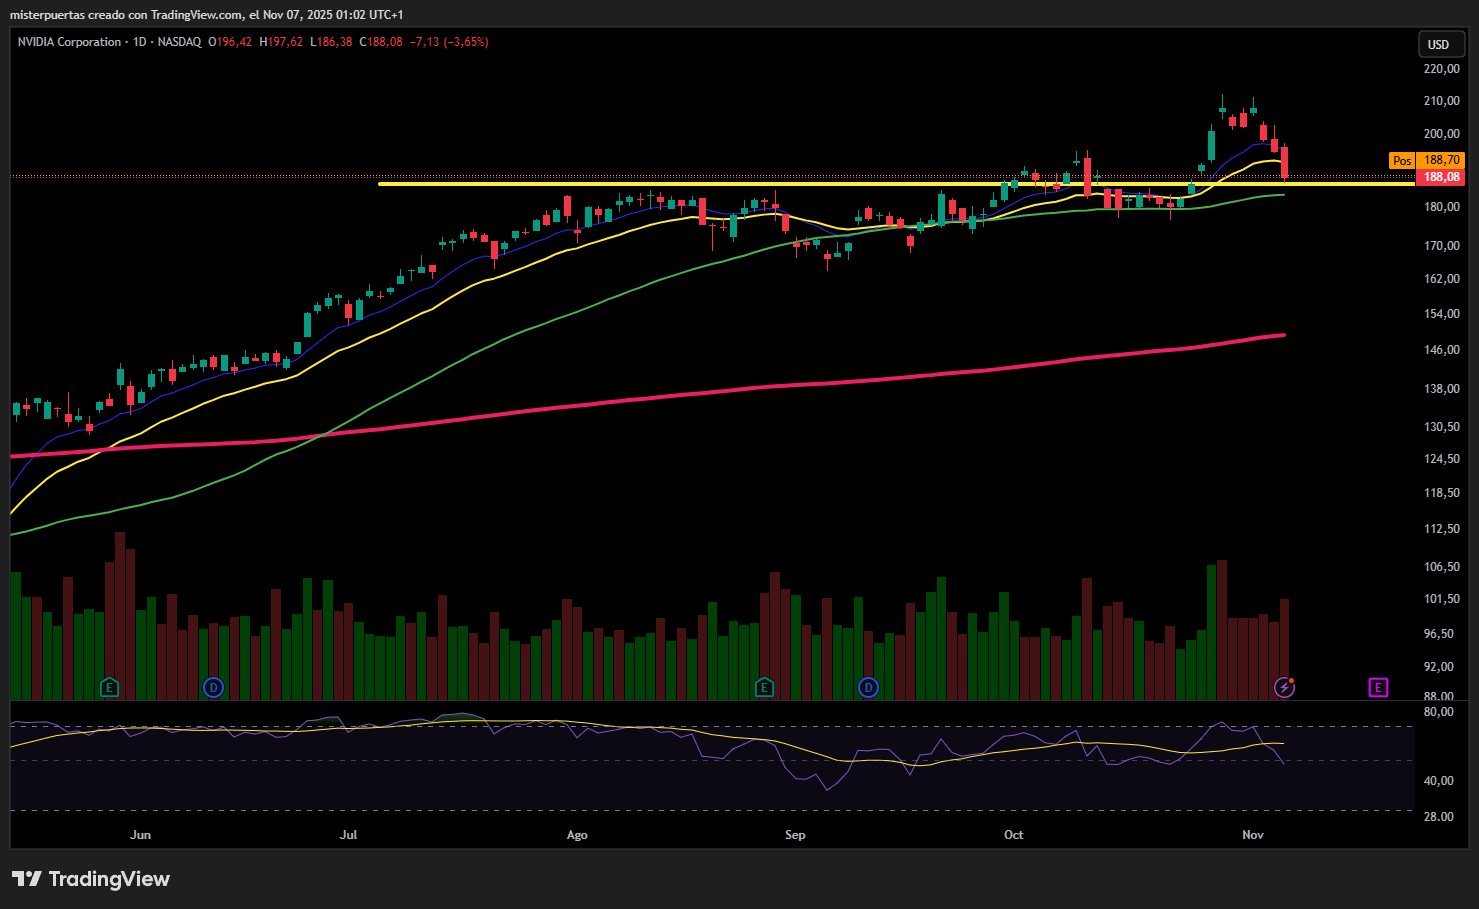The height and width of the screenshot is (909, 1479).
Task: Click the open value O196,42
Action: pos(230,42)
